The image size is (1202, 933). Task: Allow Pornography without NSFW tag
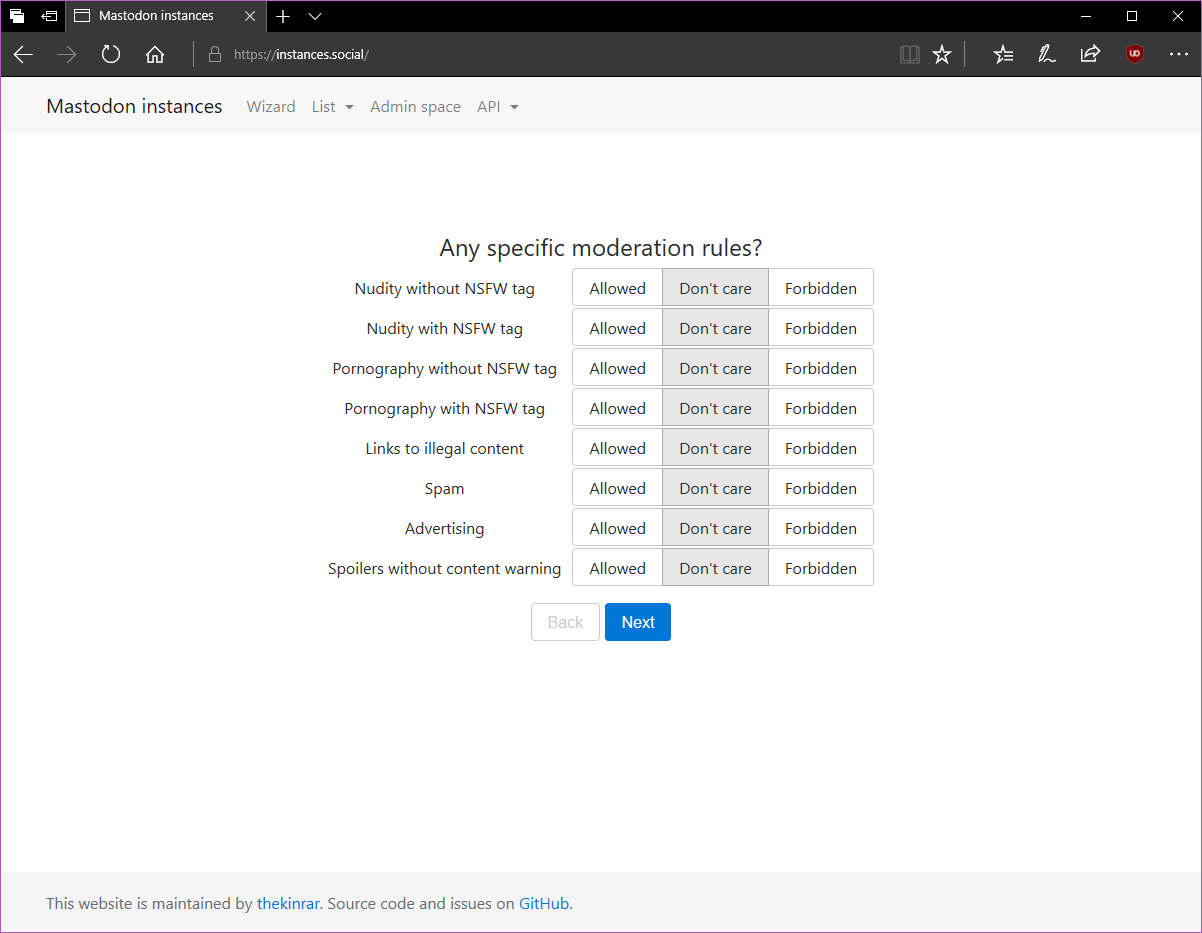(x=617, y=368)
